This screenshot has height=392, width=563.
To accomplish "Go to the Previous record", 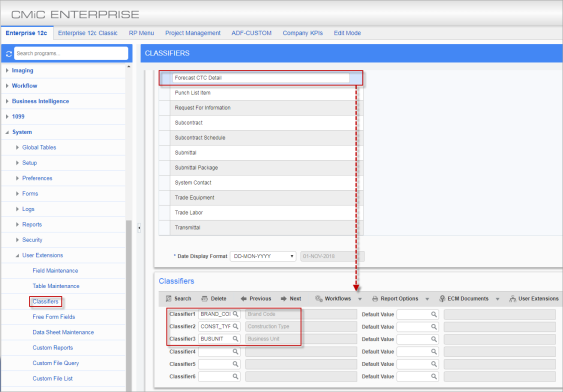I will pyautogui.click(x=256, y=299).
